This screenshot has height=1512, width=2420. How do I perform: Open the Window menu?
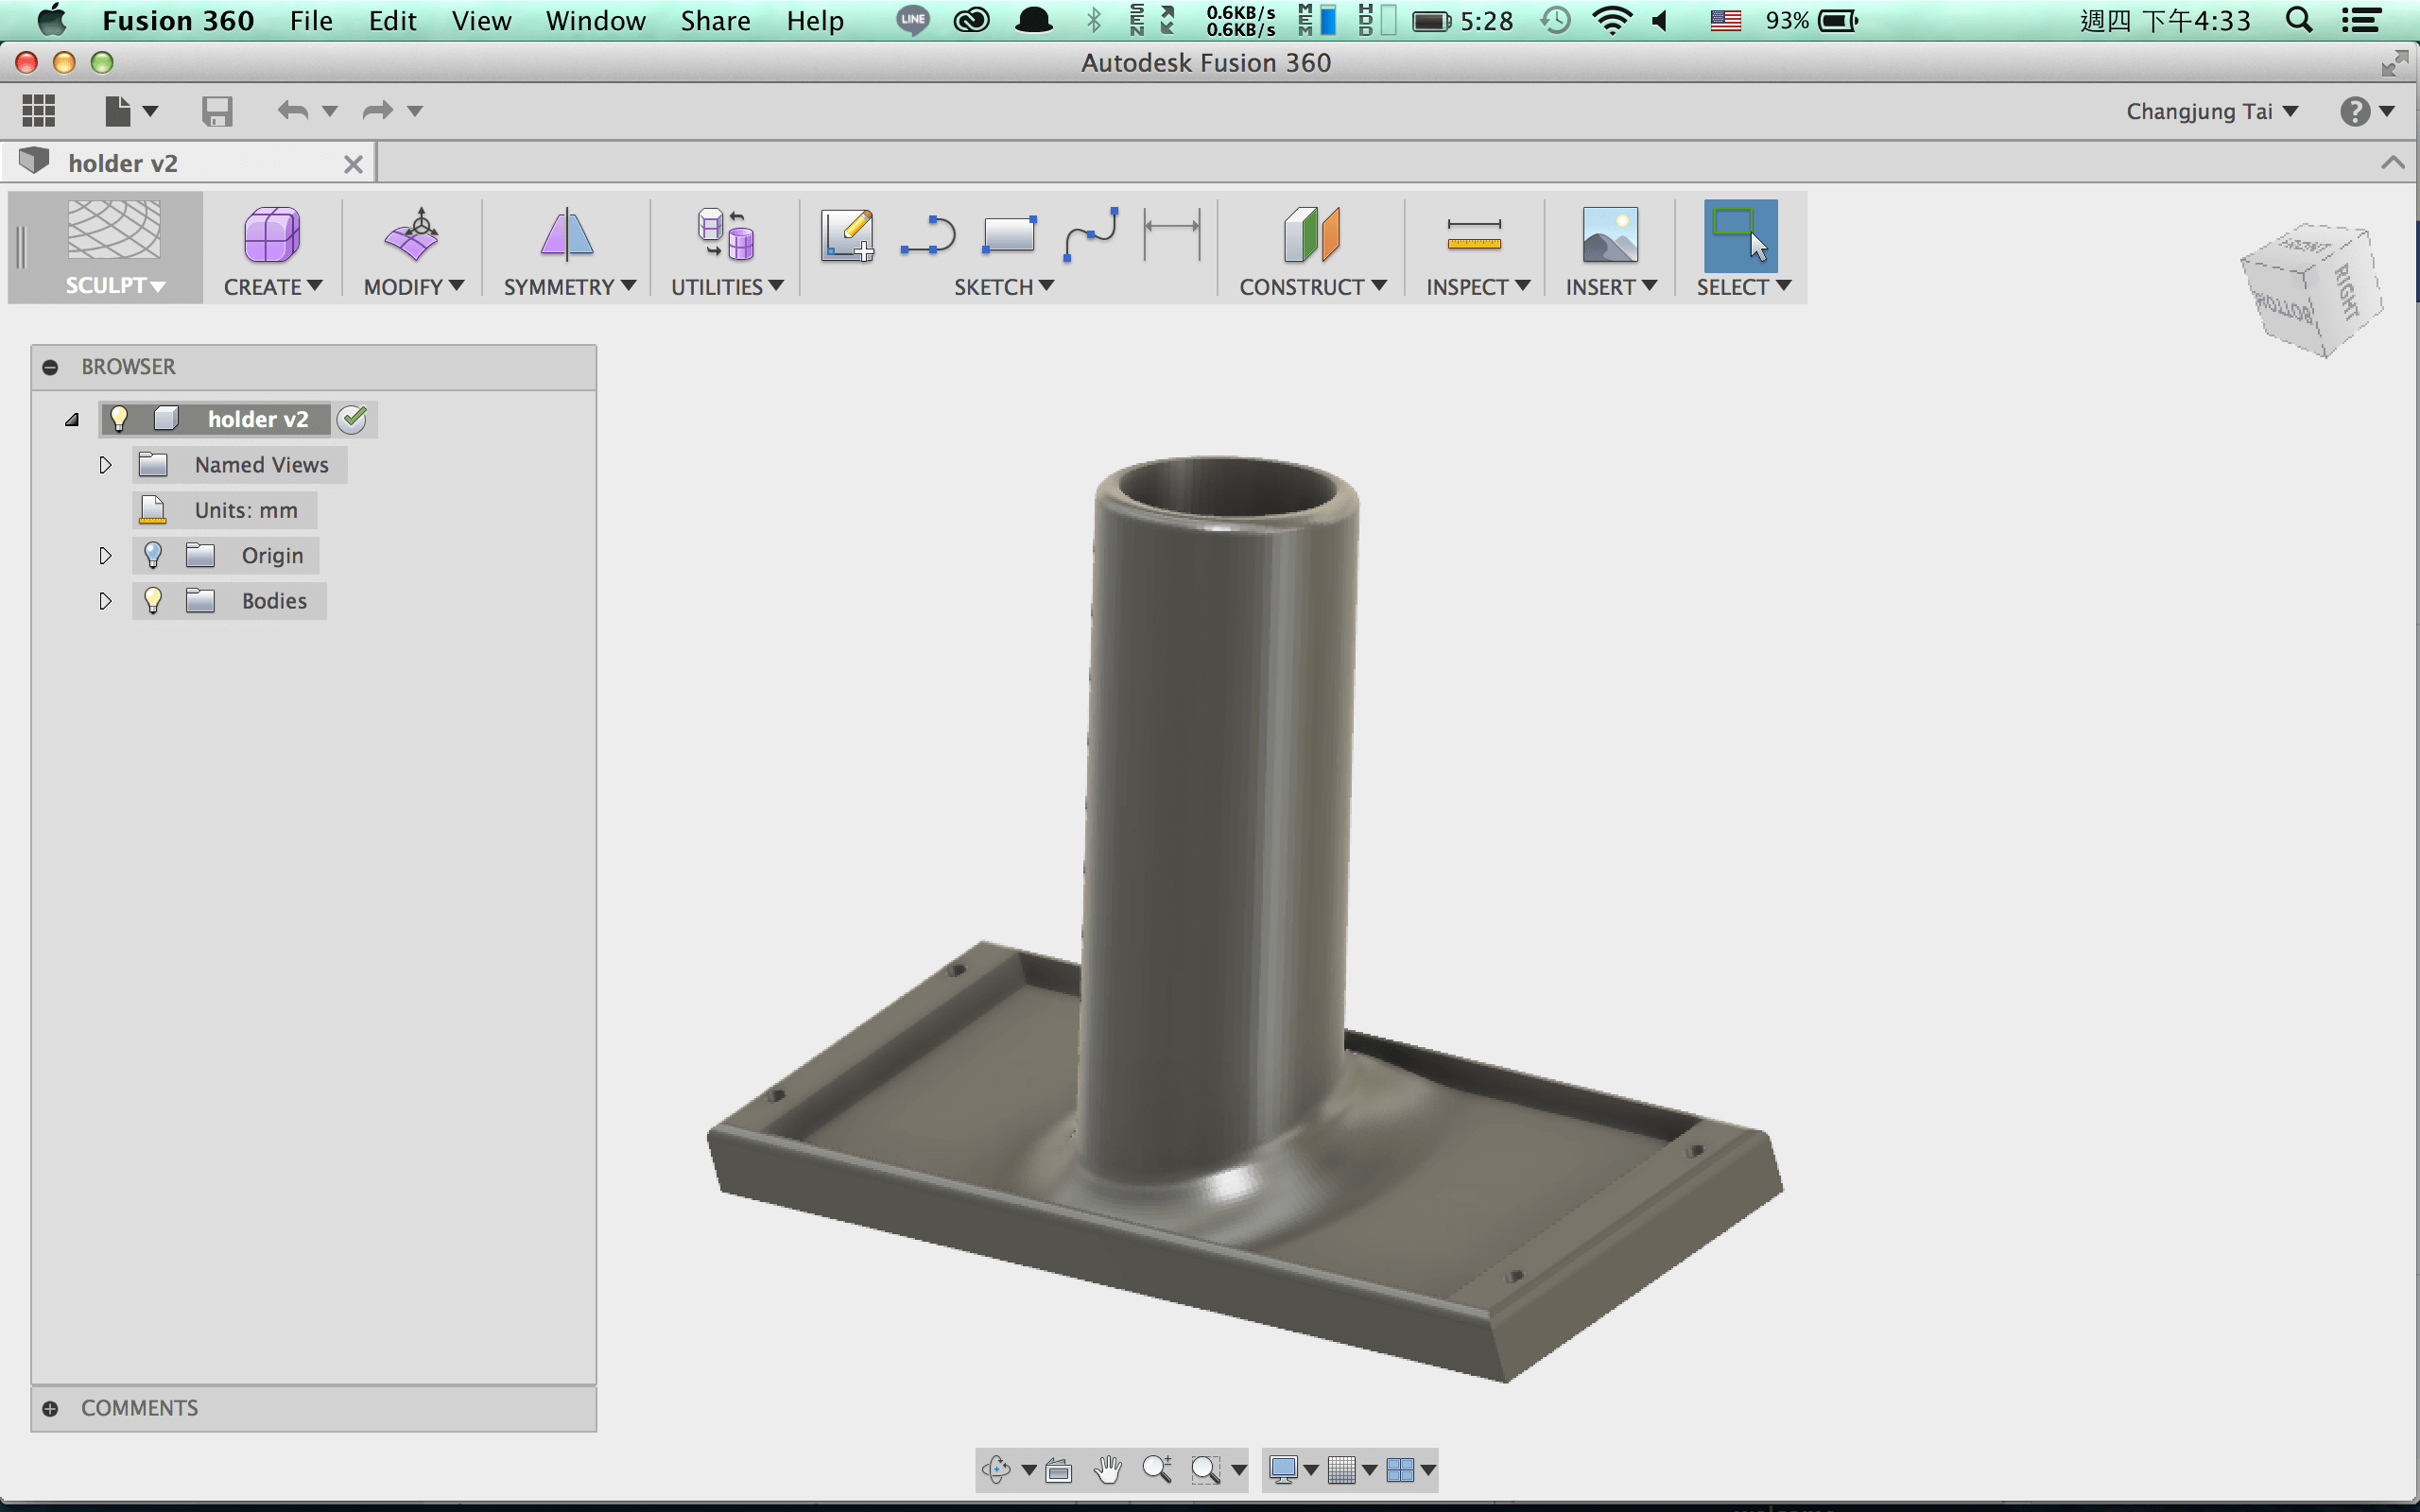click(595, 20)
